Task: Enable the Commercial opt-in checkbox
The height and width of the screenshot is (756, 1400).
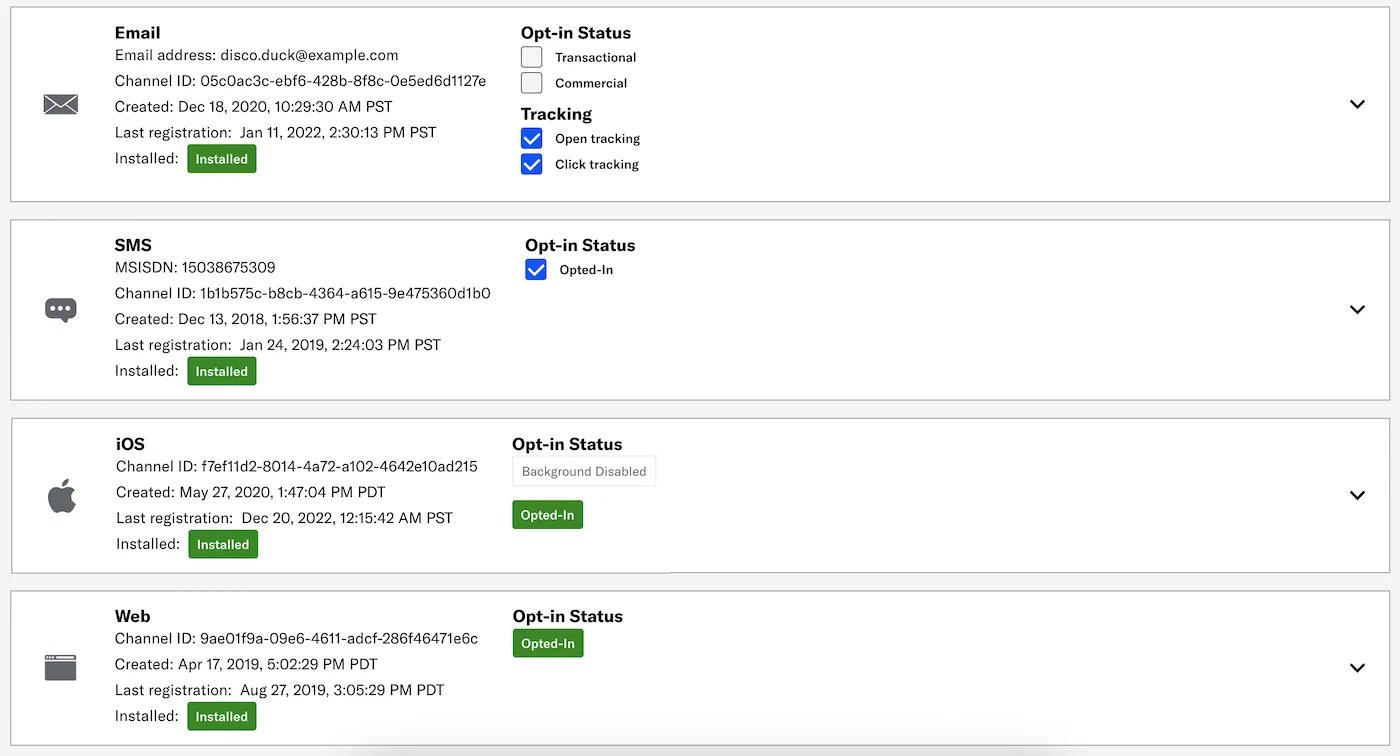Action: click(532, 83)
